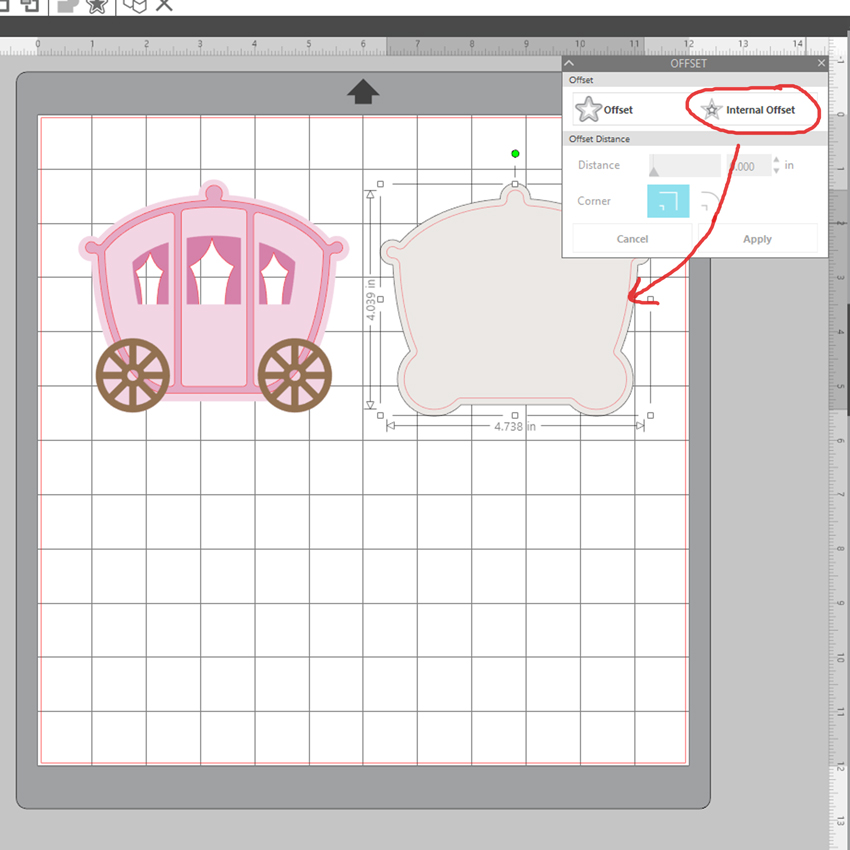Select the rounded corner style
This screenshot has height=850, width=850.
tap(709, 201)
